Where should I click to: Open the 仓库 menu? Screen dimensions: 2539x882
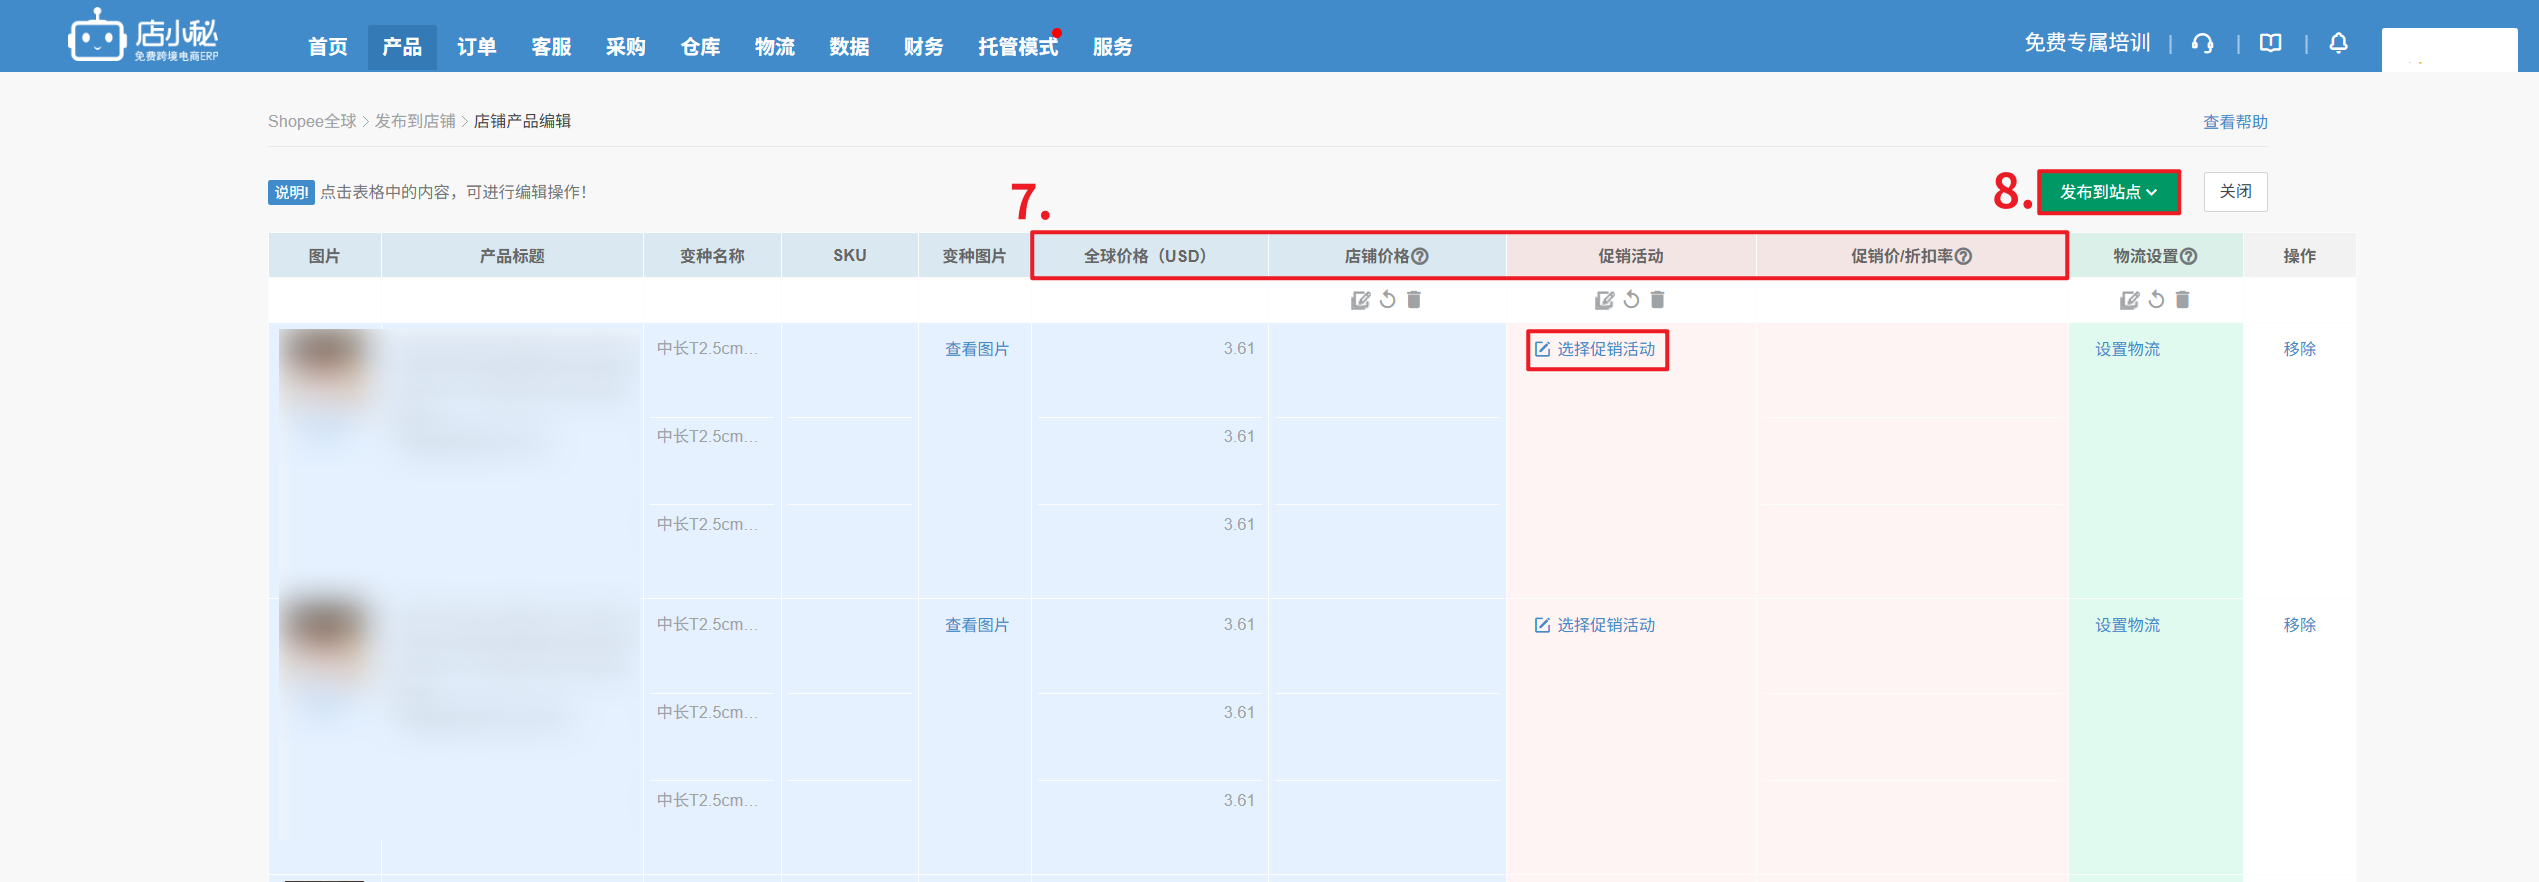(700, 47)
